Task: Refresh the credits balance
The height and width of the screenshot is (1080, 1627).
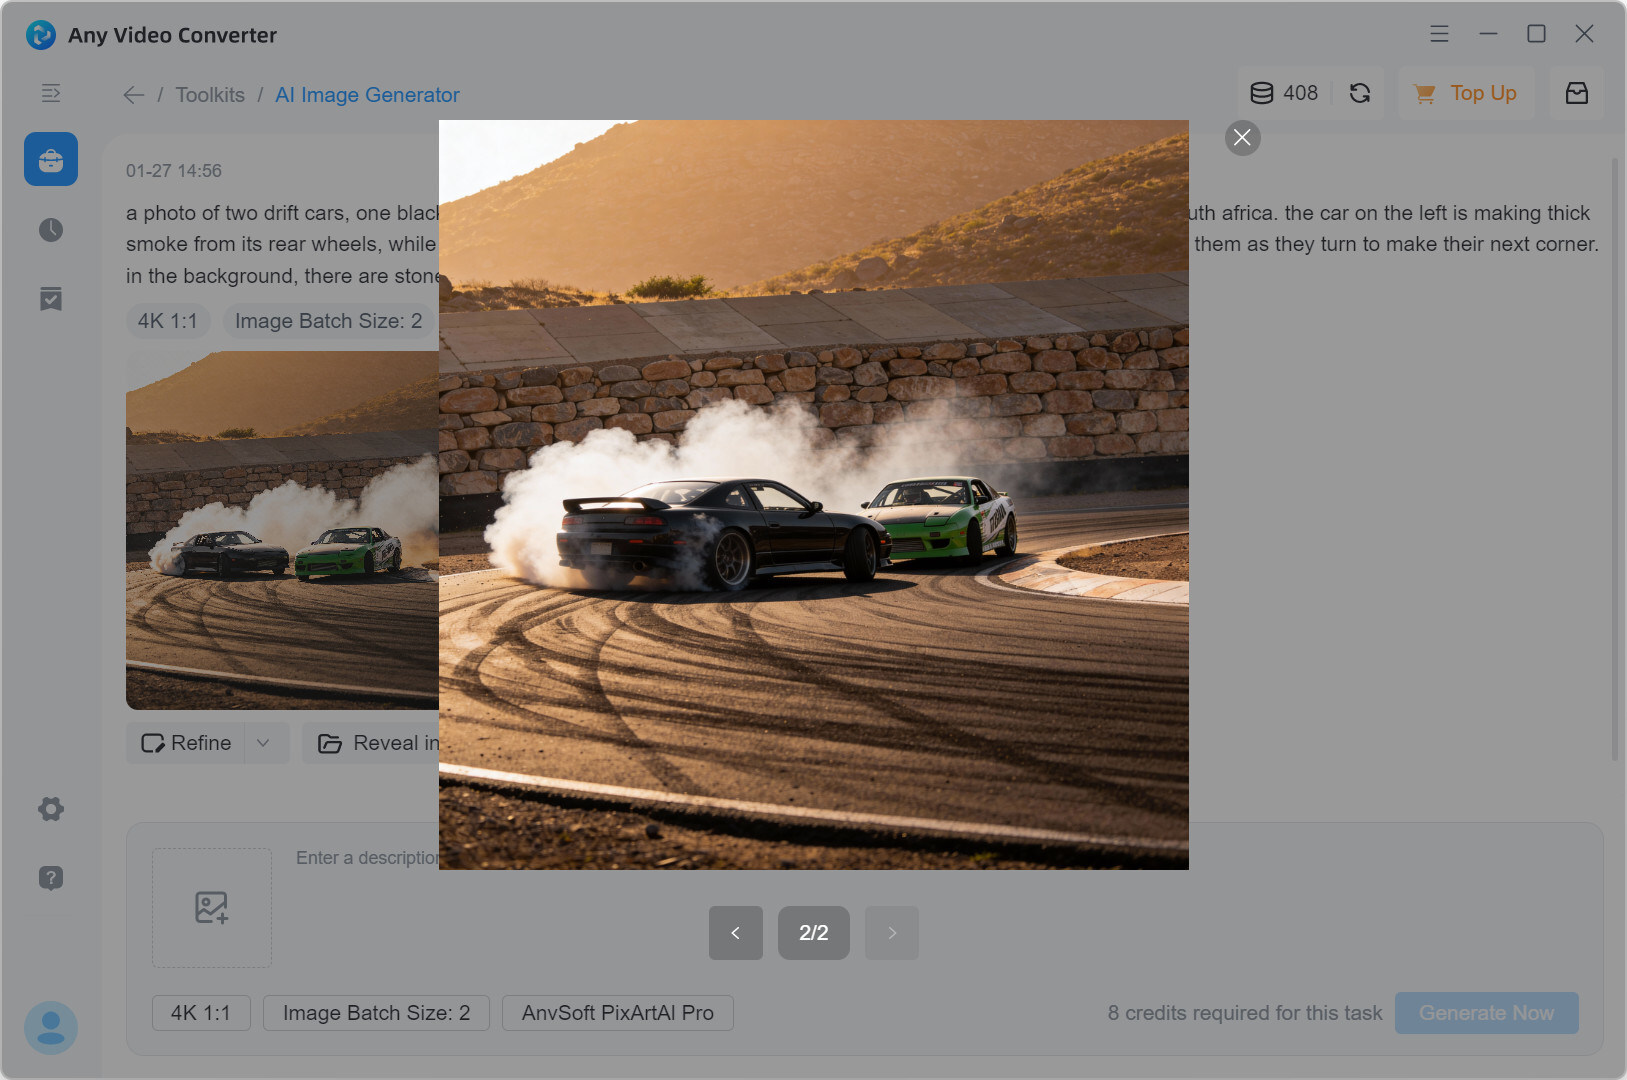Action: coord(1360,93)
